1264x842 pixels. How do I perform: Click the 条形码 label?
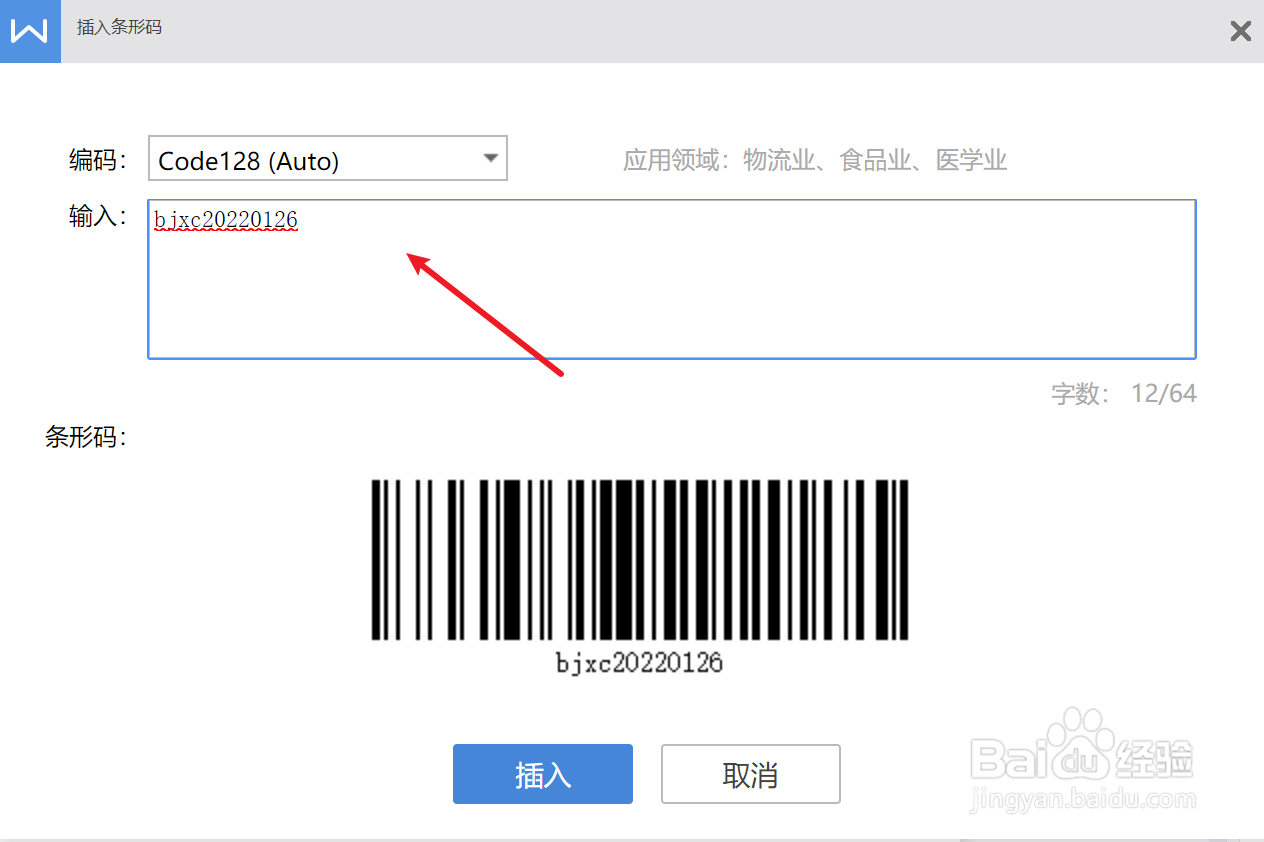coord(86,437)
